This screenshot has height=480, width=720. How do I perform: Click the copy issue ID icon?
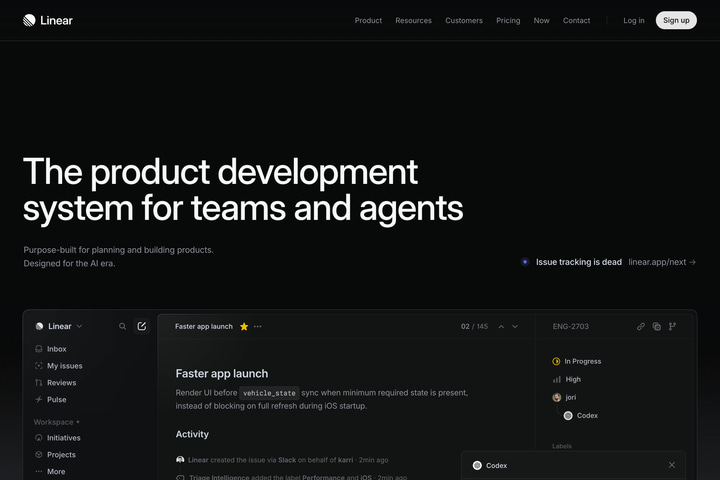pos(657,326)
